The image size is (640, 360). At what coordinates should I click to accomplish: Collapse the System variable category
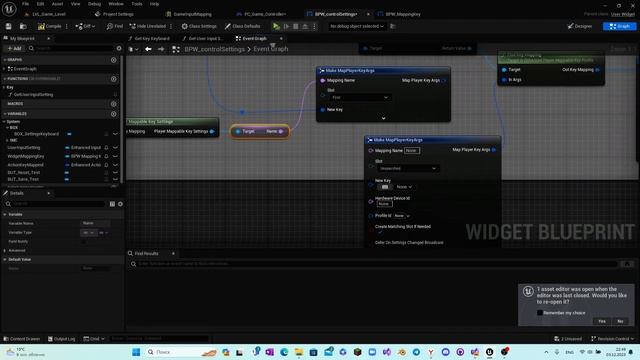click(x=4, y=121)
